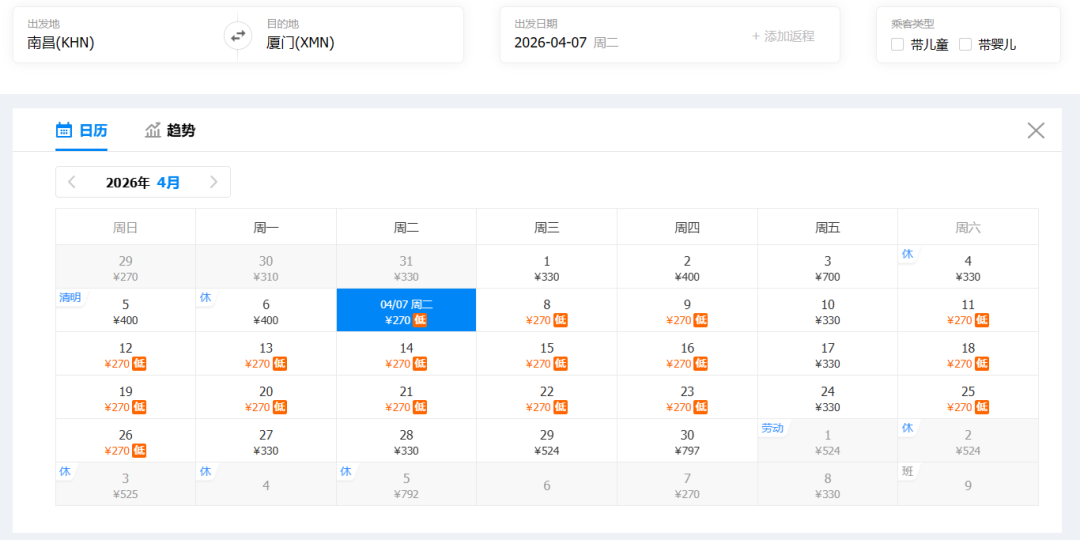The width and height of the screenshot is (1080, 540).
Task: Click the 低 badge on April 8
Action: click(561, 320)
